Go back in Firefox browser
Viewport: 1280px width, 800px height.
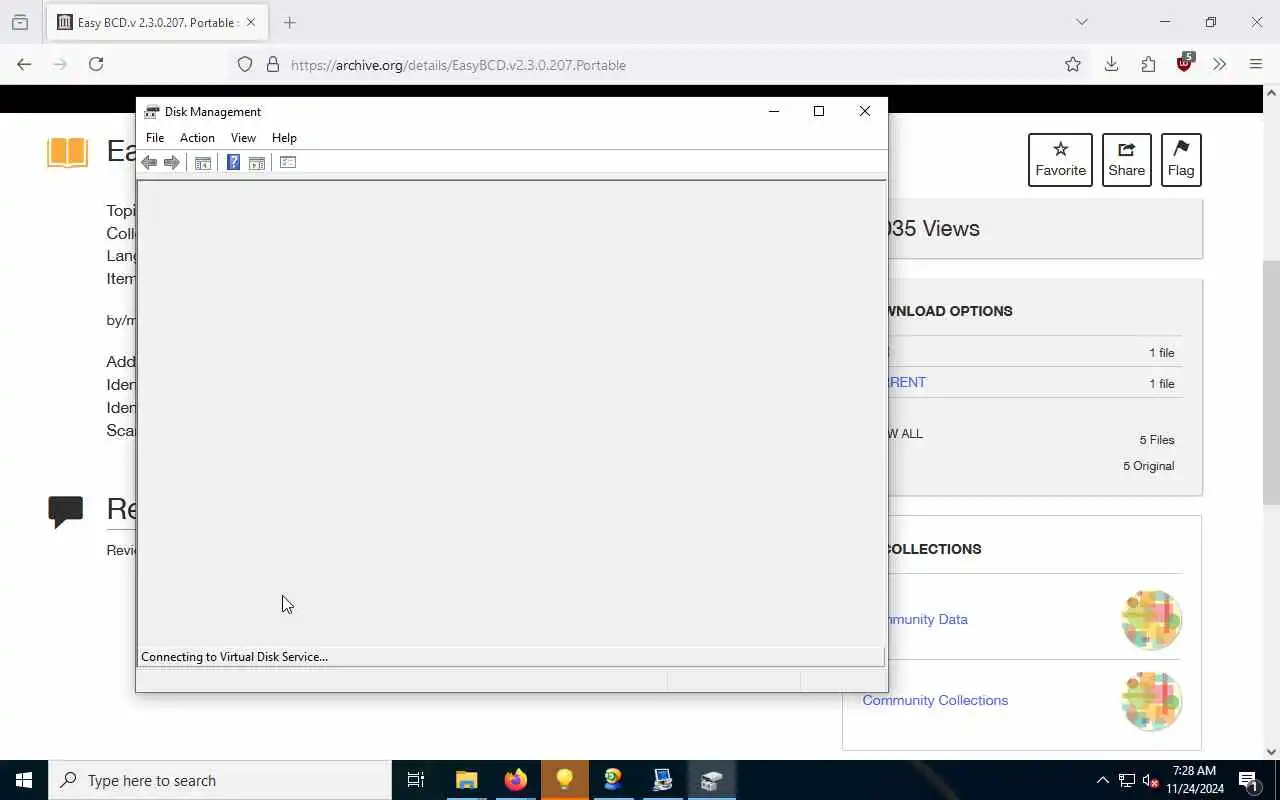[24, 64]
